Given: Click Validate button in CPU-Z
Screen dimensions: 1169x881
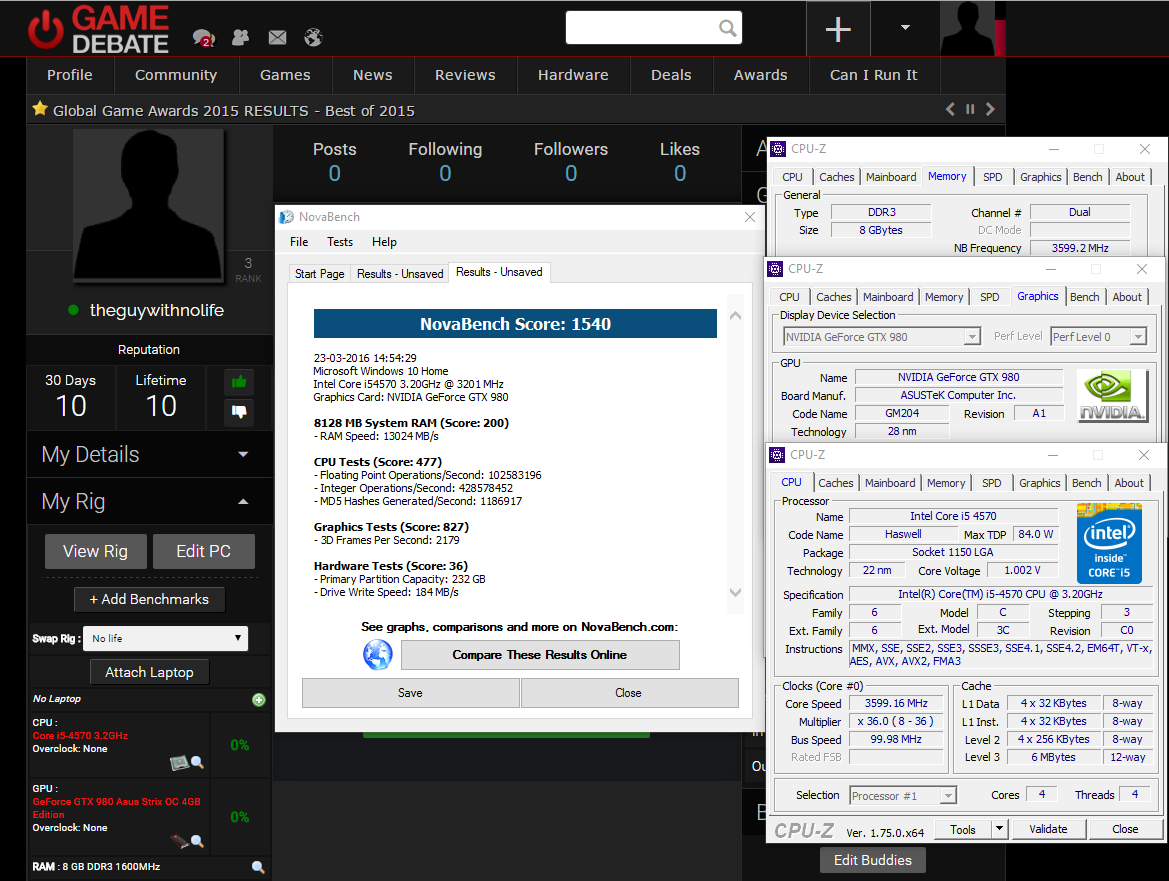Looking at the screenshot, I should pos(1047,829).
